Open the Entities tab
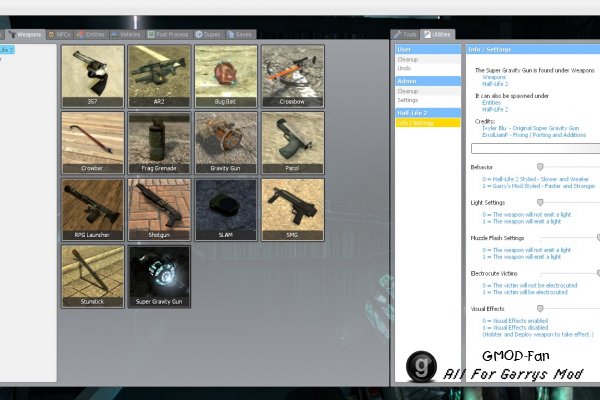This screenshot has width=600, height=400. point(91,34)
